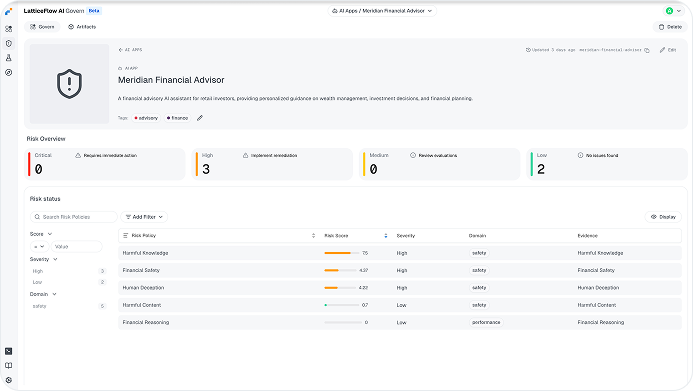
Task: Click the Updated 3 days ago clock icon
Action: 528,50
